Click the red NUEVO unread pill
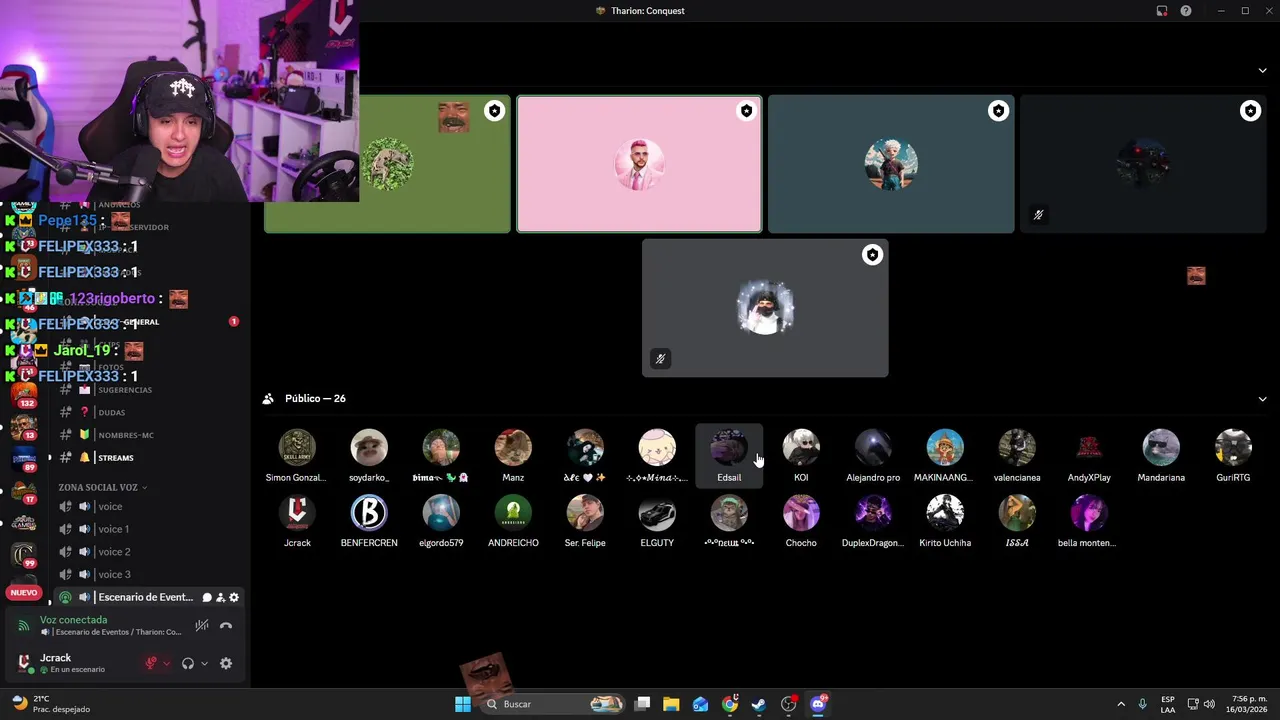Screen dimensions: 1280x720 click(24, 593)
